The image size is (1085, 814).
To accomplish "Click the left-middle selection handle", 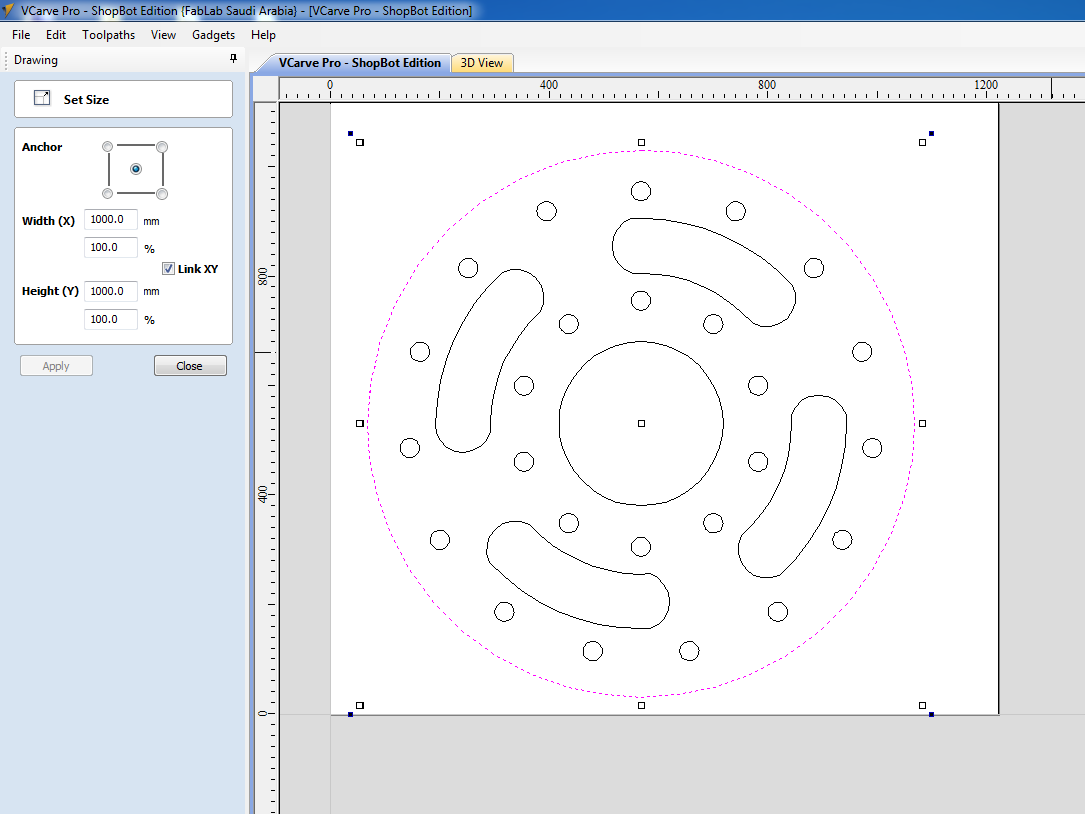I will [360, 424].
